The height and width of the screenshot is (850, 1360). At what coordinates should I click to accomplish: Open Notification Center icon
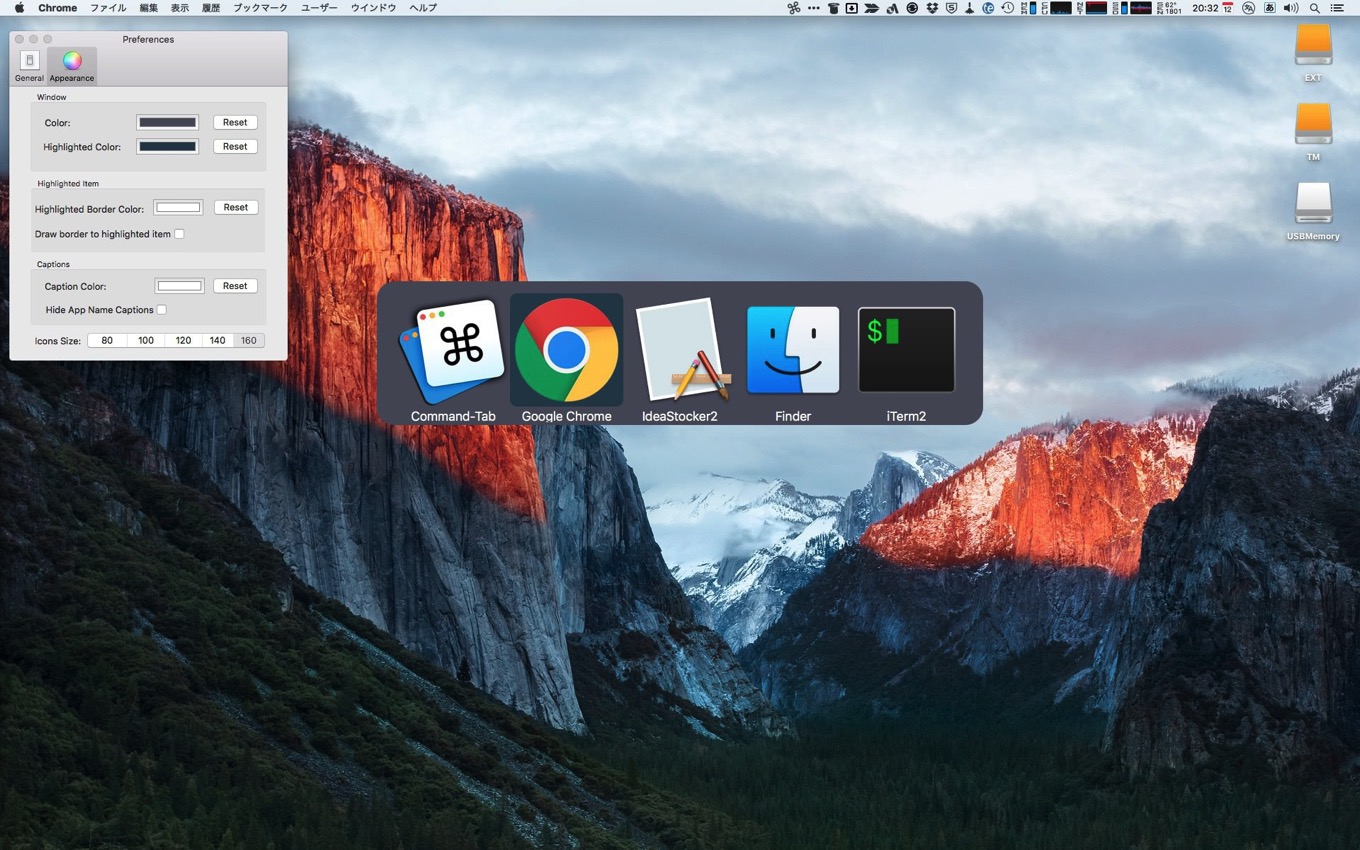pos(1337,8)
